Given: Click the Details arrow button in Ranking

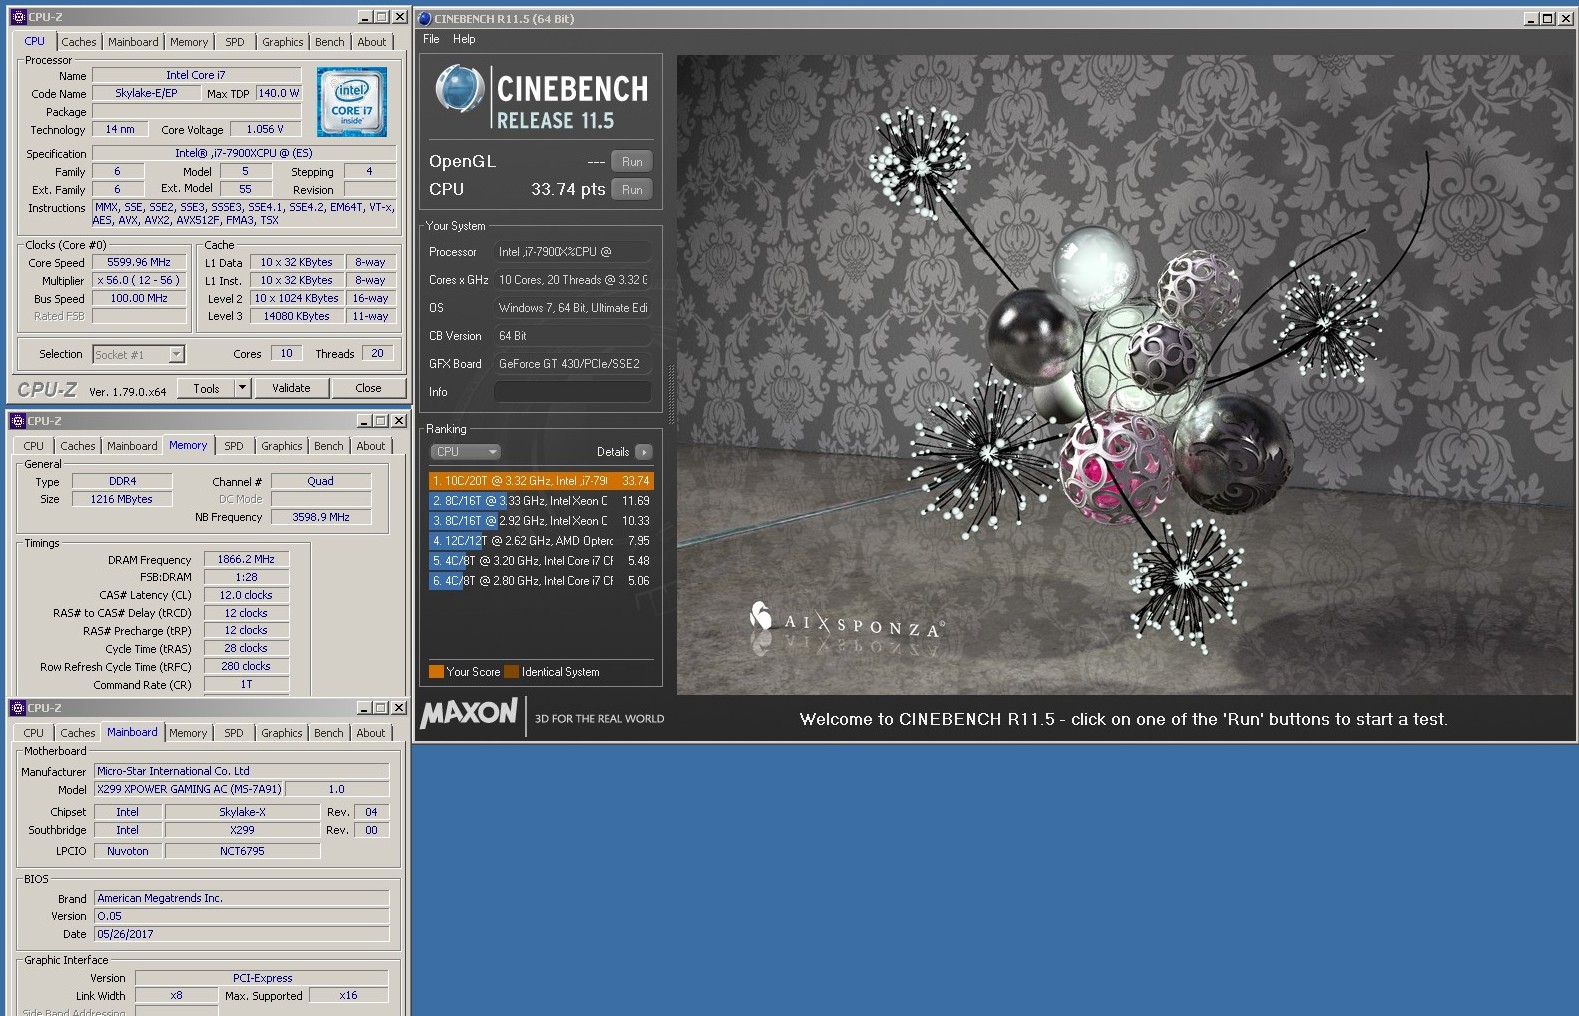Looking at the screenshot, I should pyautogui.click(x=644, y=452).
